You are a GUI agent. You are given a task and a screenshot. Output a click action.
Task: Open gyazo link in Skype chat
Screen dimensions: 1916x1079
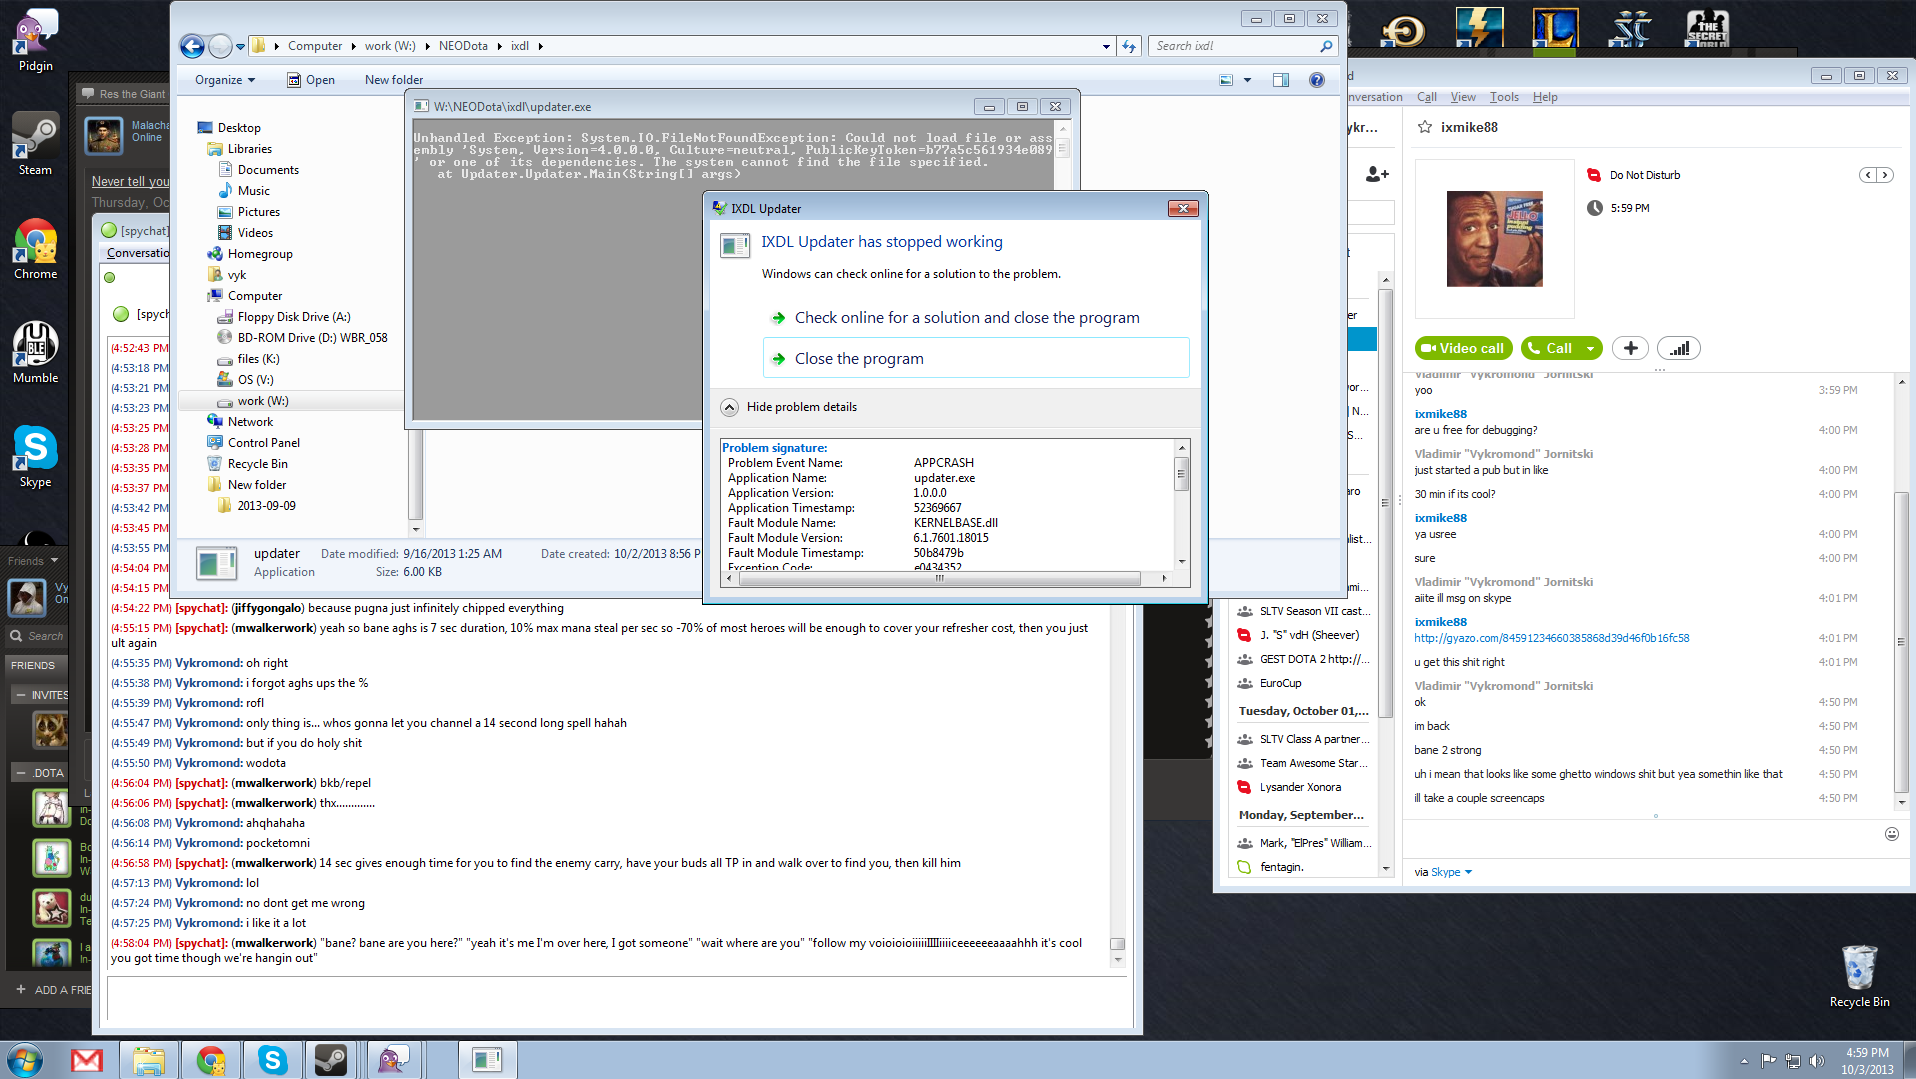point(1551,638)
